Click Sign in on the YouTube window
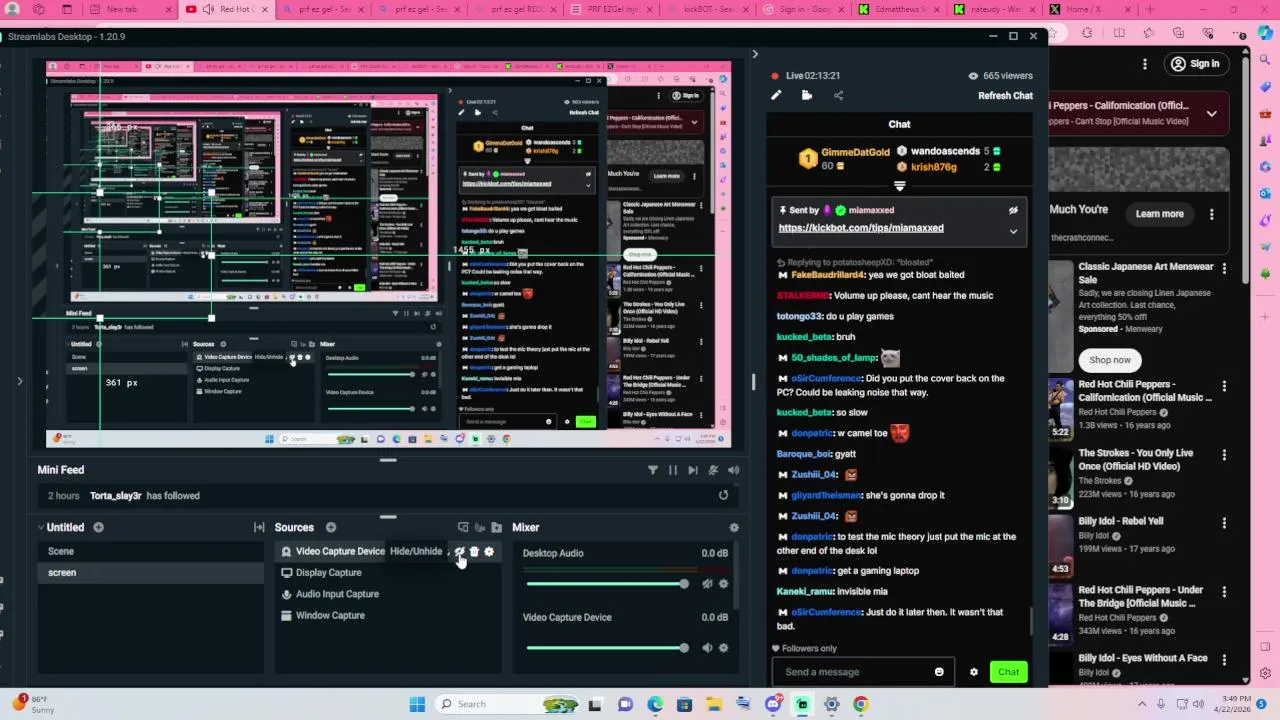This screenshot has width=1280, height=720. click(1195, 64)
